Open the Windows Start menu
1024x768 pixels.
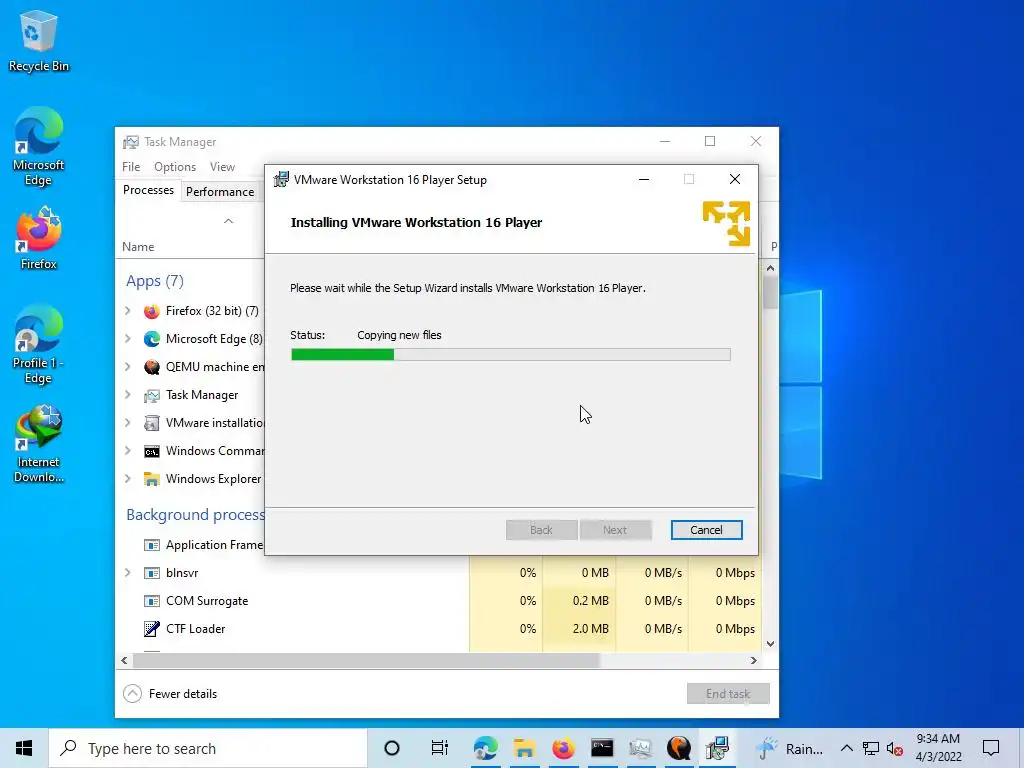(x=24, y=748)
